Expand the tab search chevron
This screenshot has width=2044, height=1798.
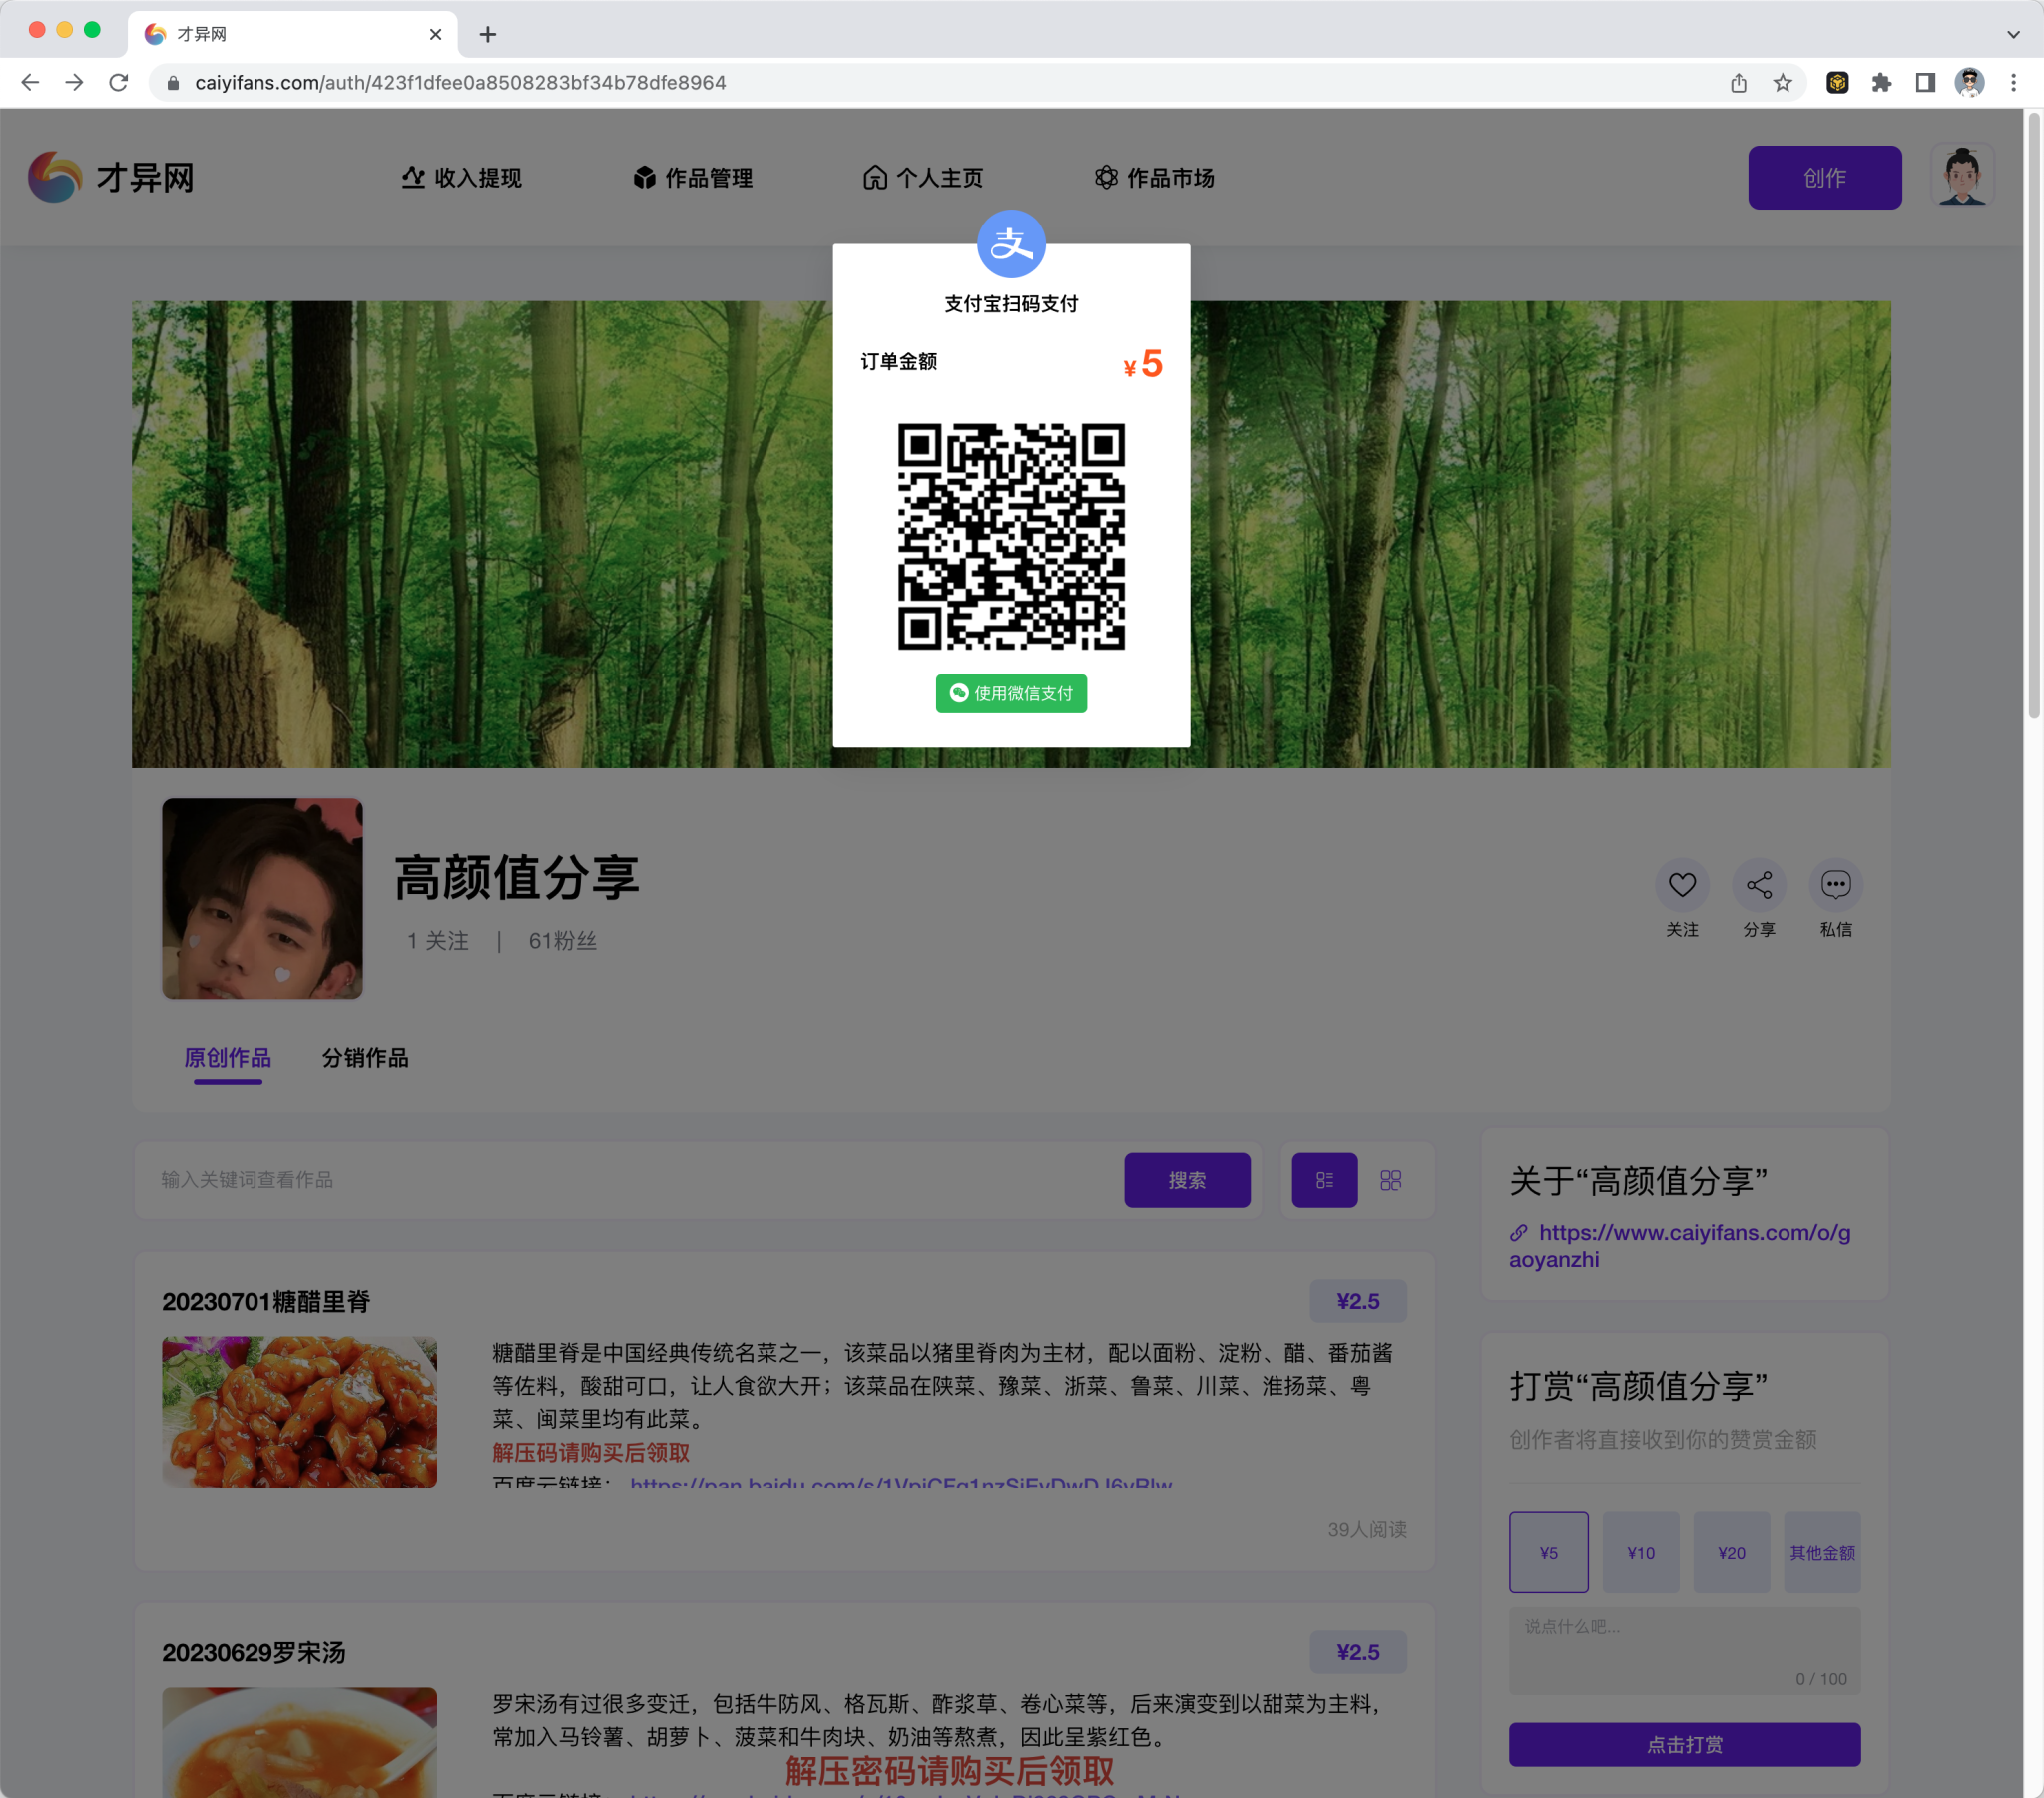(x=2013, y=34)
